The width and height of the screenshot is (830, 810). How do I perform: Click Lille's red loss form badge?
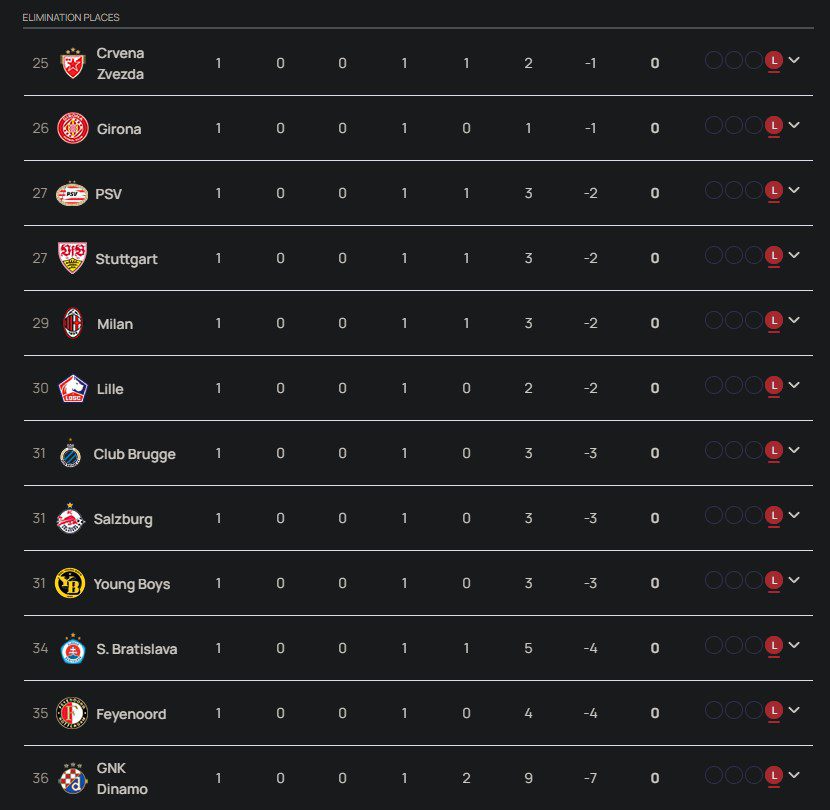click(773, 386)
